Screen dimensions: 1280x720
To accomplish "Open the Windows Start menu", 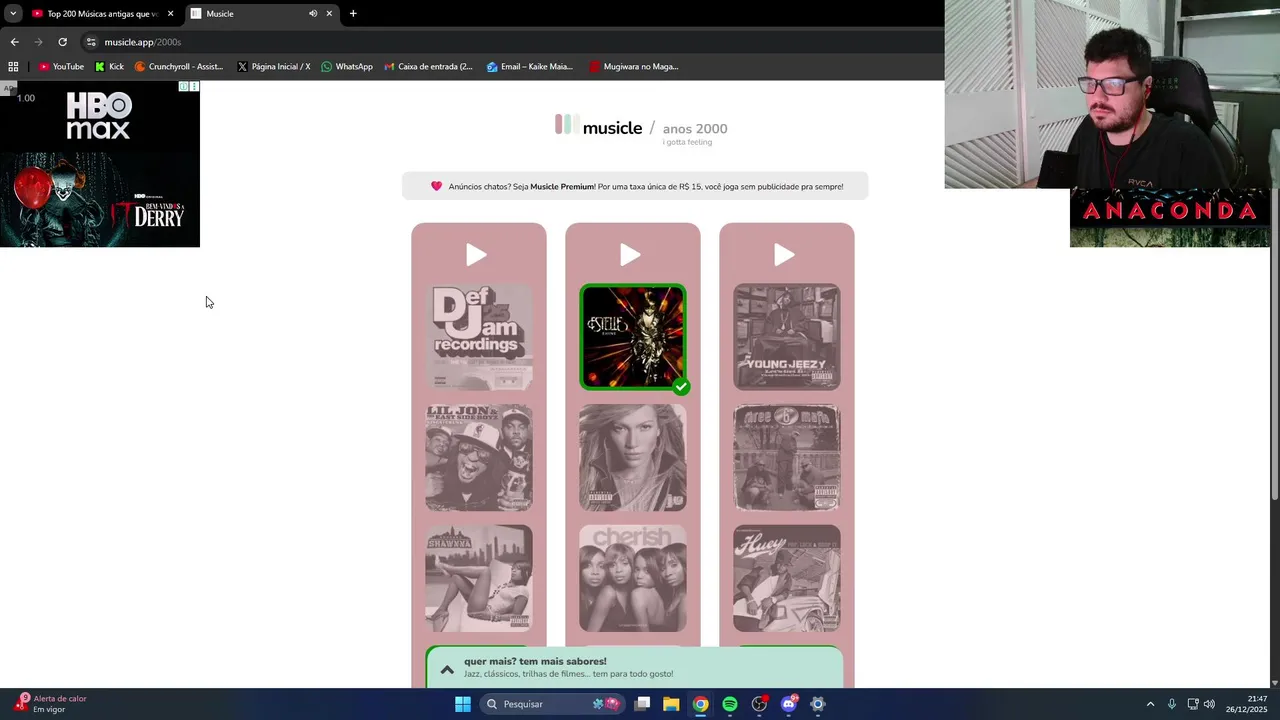I will click(x=463, y=704).
